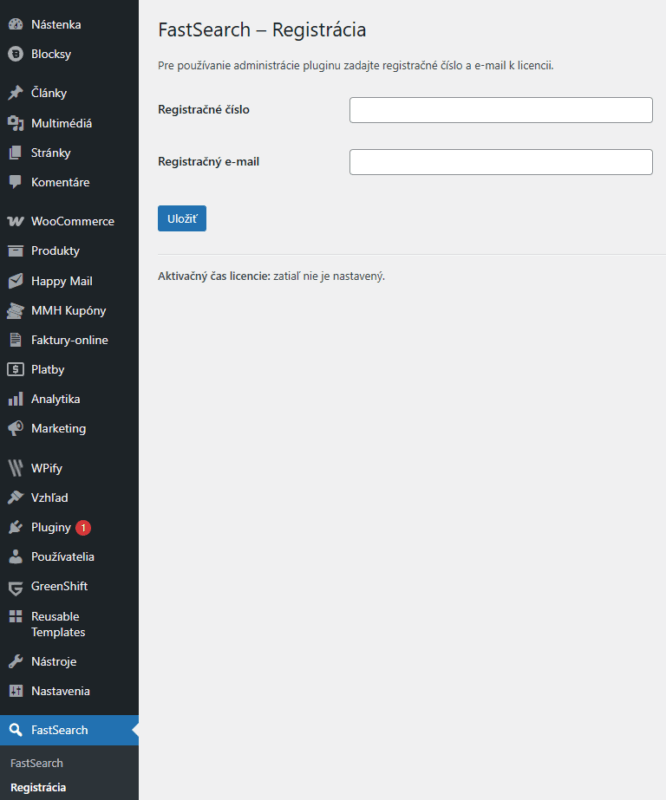Click the Platby dollar icon
The height and width of the screenshot is (800, 666).
coord(16,369)
